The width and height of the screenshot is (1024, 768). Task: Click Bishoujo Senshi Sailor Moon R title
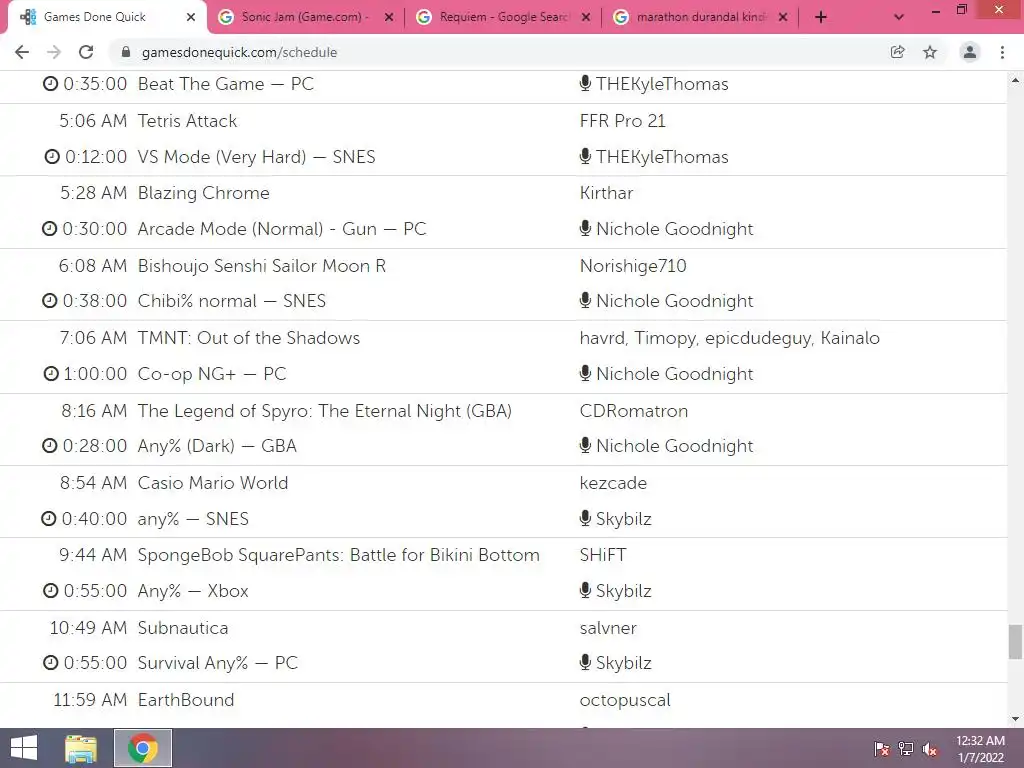(262, 266)
